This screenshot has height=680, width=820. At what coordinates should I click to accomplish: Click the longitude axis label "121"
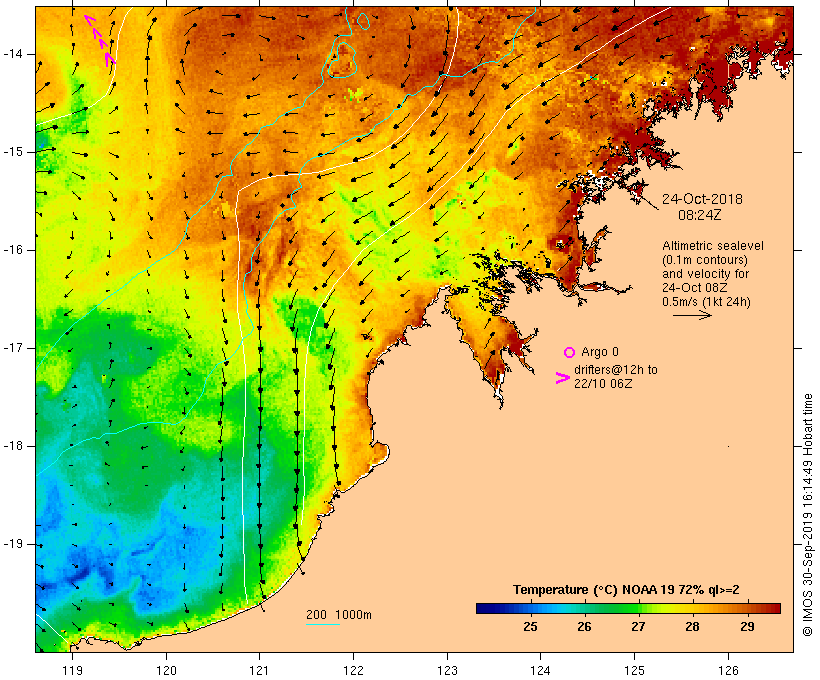pos(259,670)
